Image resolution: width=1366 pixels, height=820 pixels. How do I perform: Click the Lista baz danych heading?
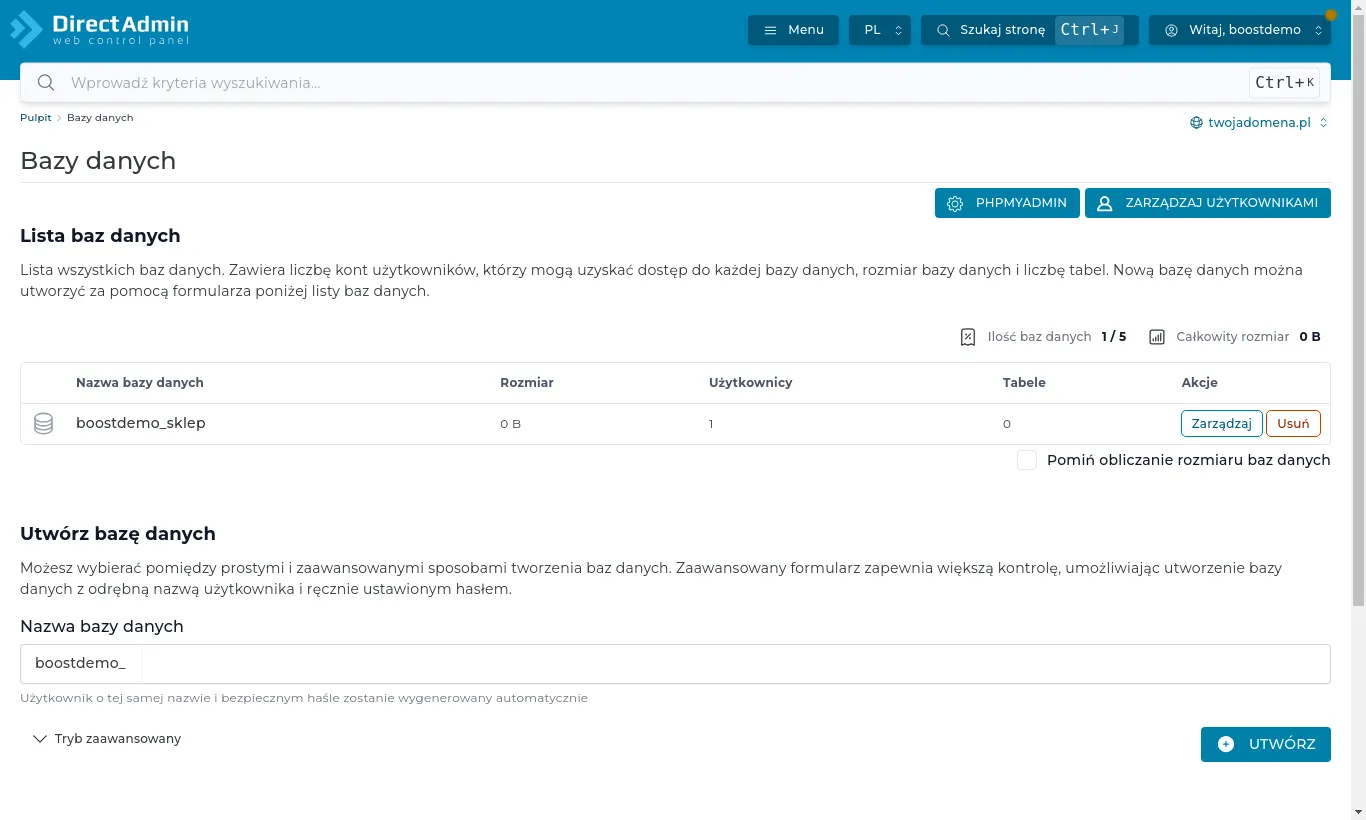point(100,236)
